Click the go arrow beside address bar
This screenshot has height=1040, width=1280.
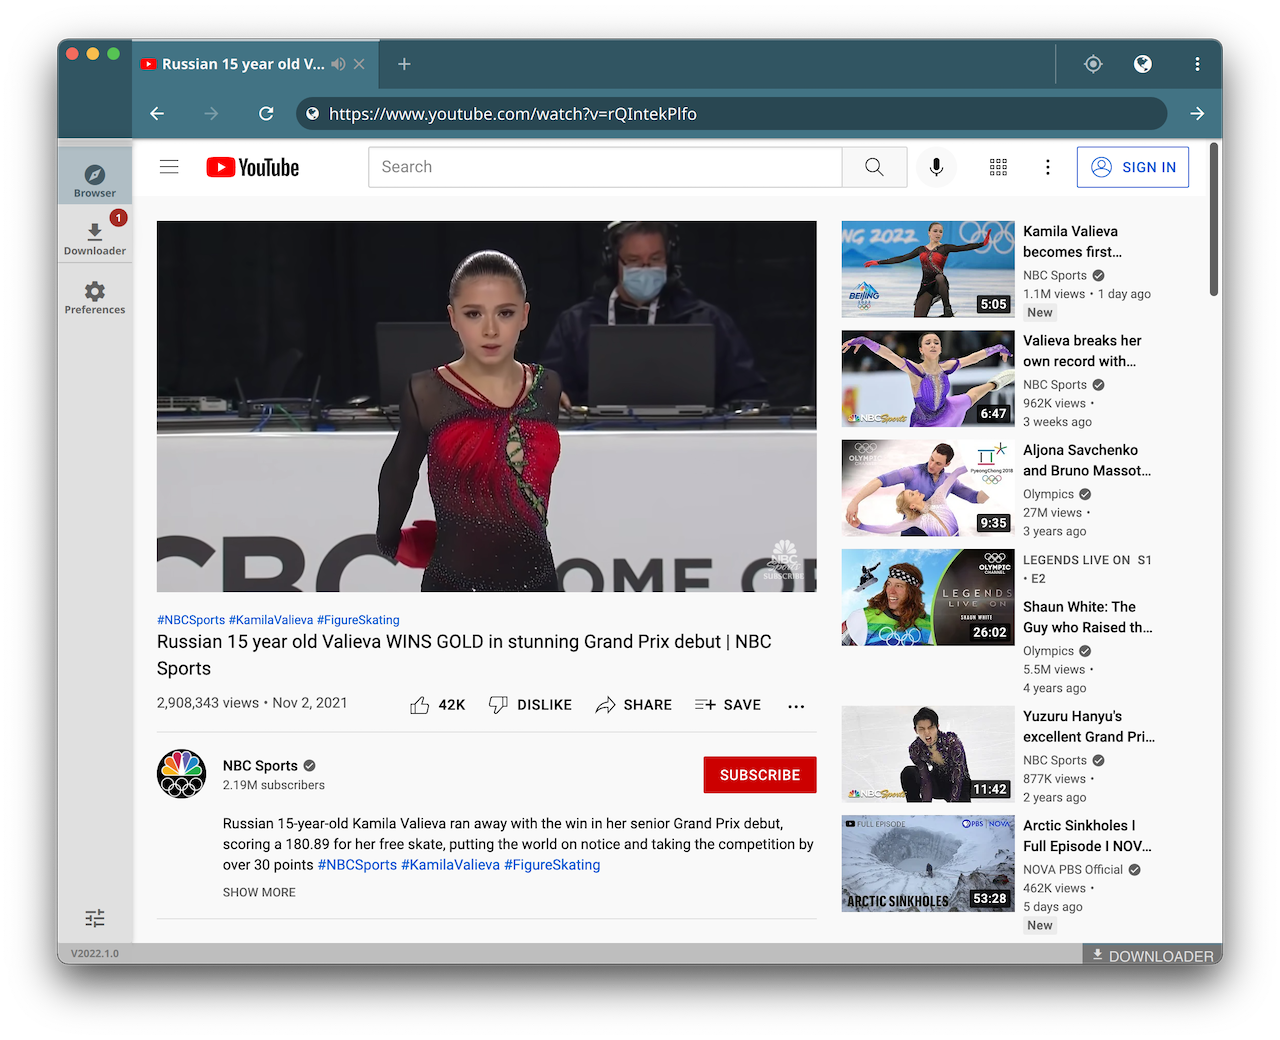1197,114
